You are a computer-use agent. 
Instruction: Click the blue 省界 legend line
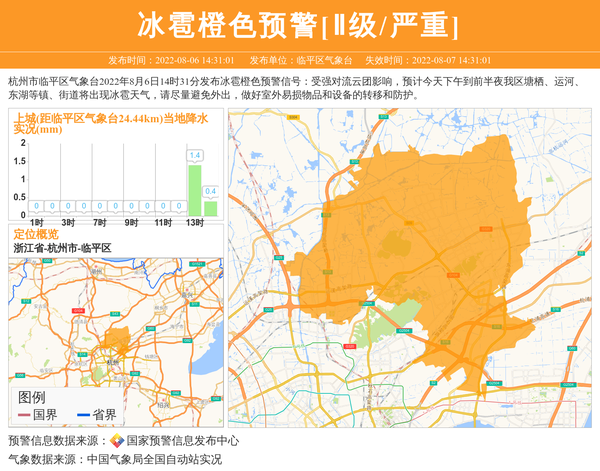tap(83, 414)
